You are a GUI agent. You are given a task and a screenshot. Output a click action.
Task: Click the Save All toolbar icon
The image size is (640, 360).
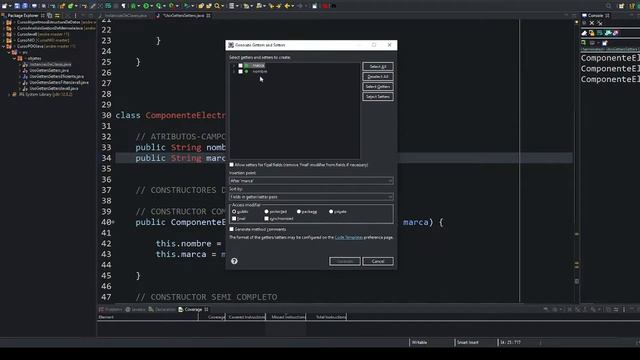(25, 6)
